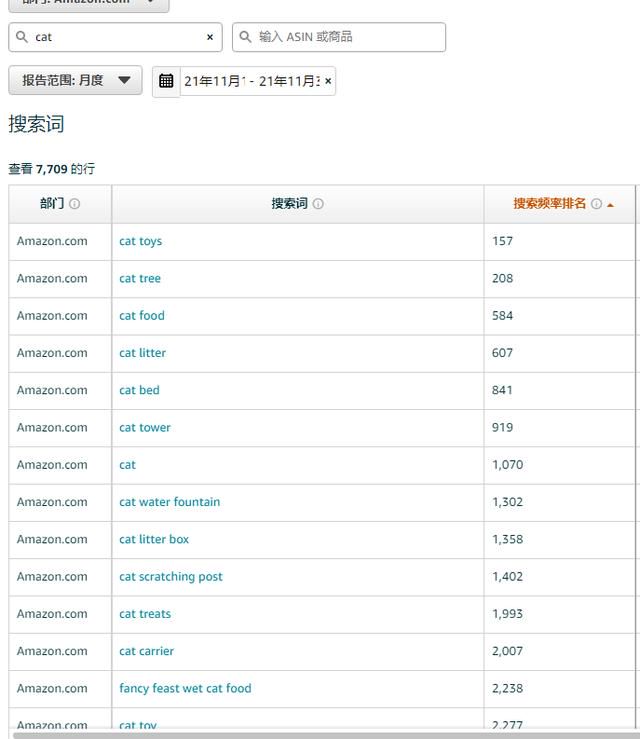640x739 pixels.
Task: Click the 部门 column header
Action: pyautogui.click(x=52, y=204)
